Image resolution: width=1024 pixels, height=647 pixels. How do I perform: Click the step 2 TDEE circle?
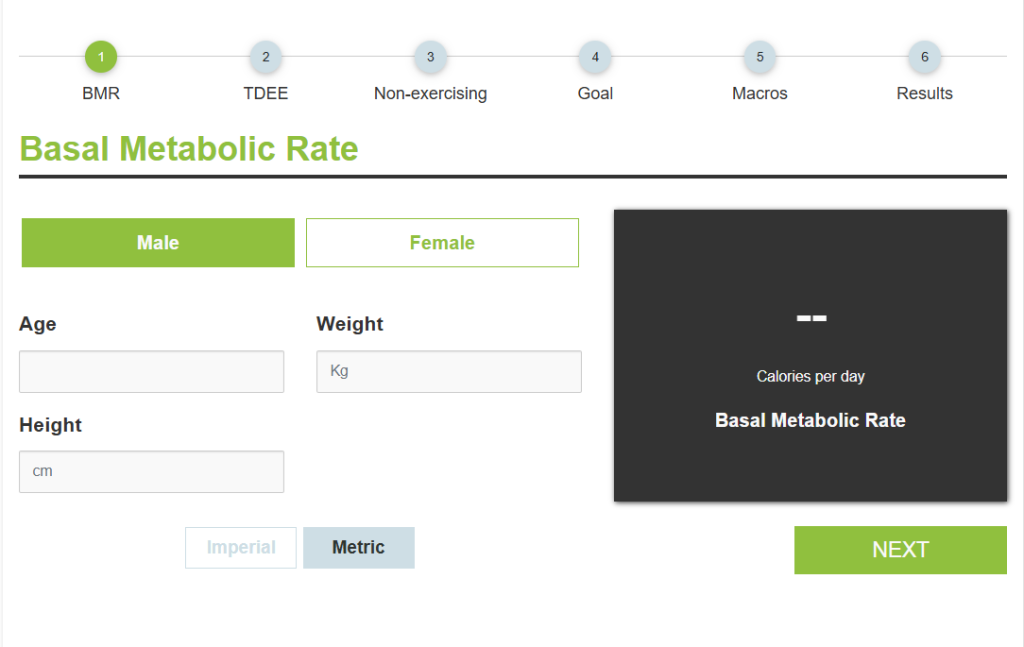pyautogui.click(x=265, y=57)
